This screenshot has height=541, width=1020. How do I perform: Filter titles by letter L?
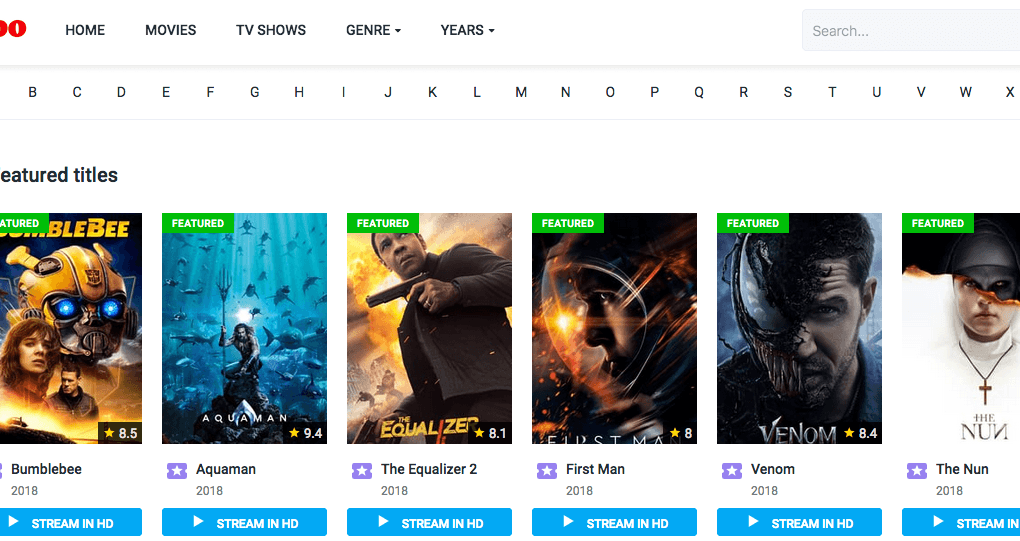coord(477,92)
